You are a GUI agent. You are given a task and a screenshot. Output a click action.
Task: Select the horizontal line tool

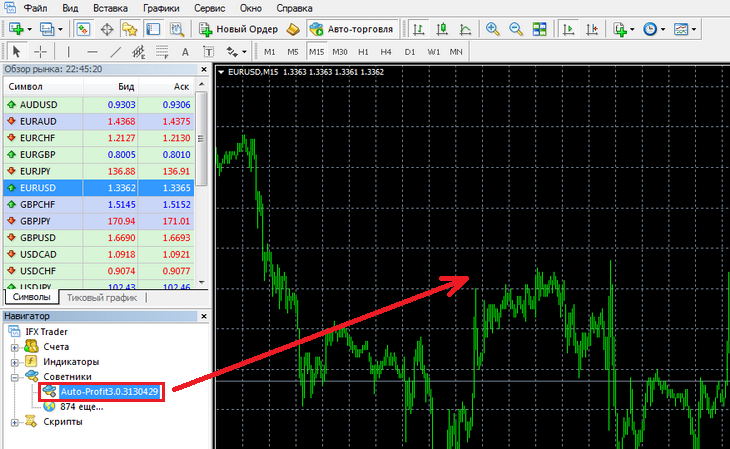pyautogui.click(x=92, y=51)
